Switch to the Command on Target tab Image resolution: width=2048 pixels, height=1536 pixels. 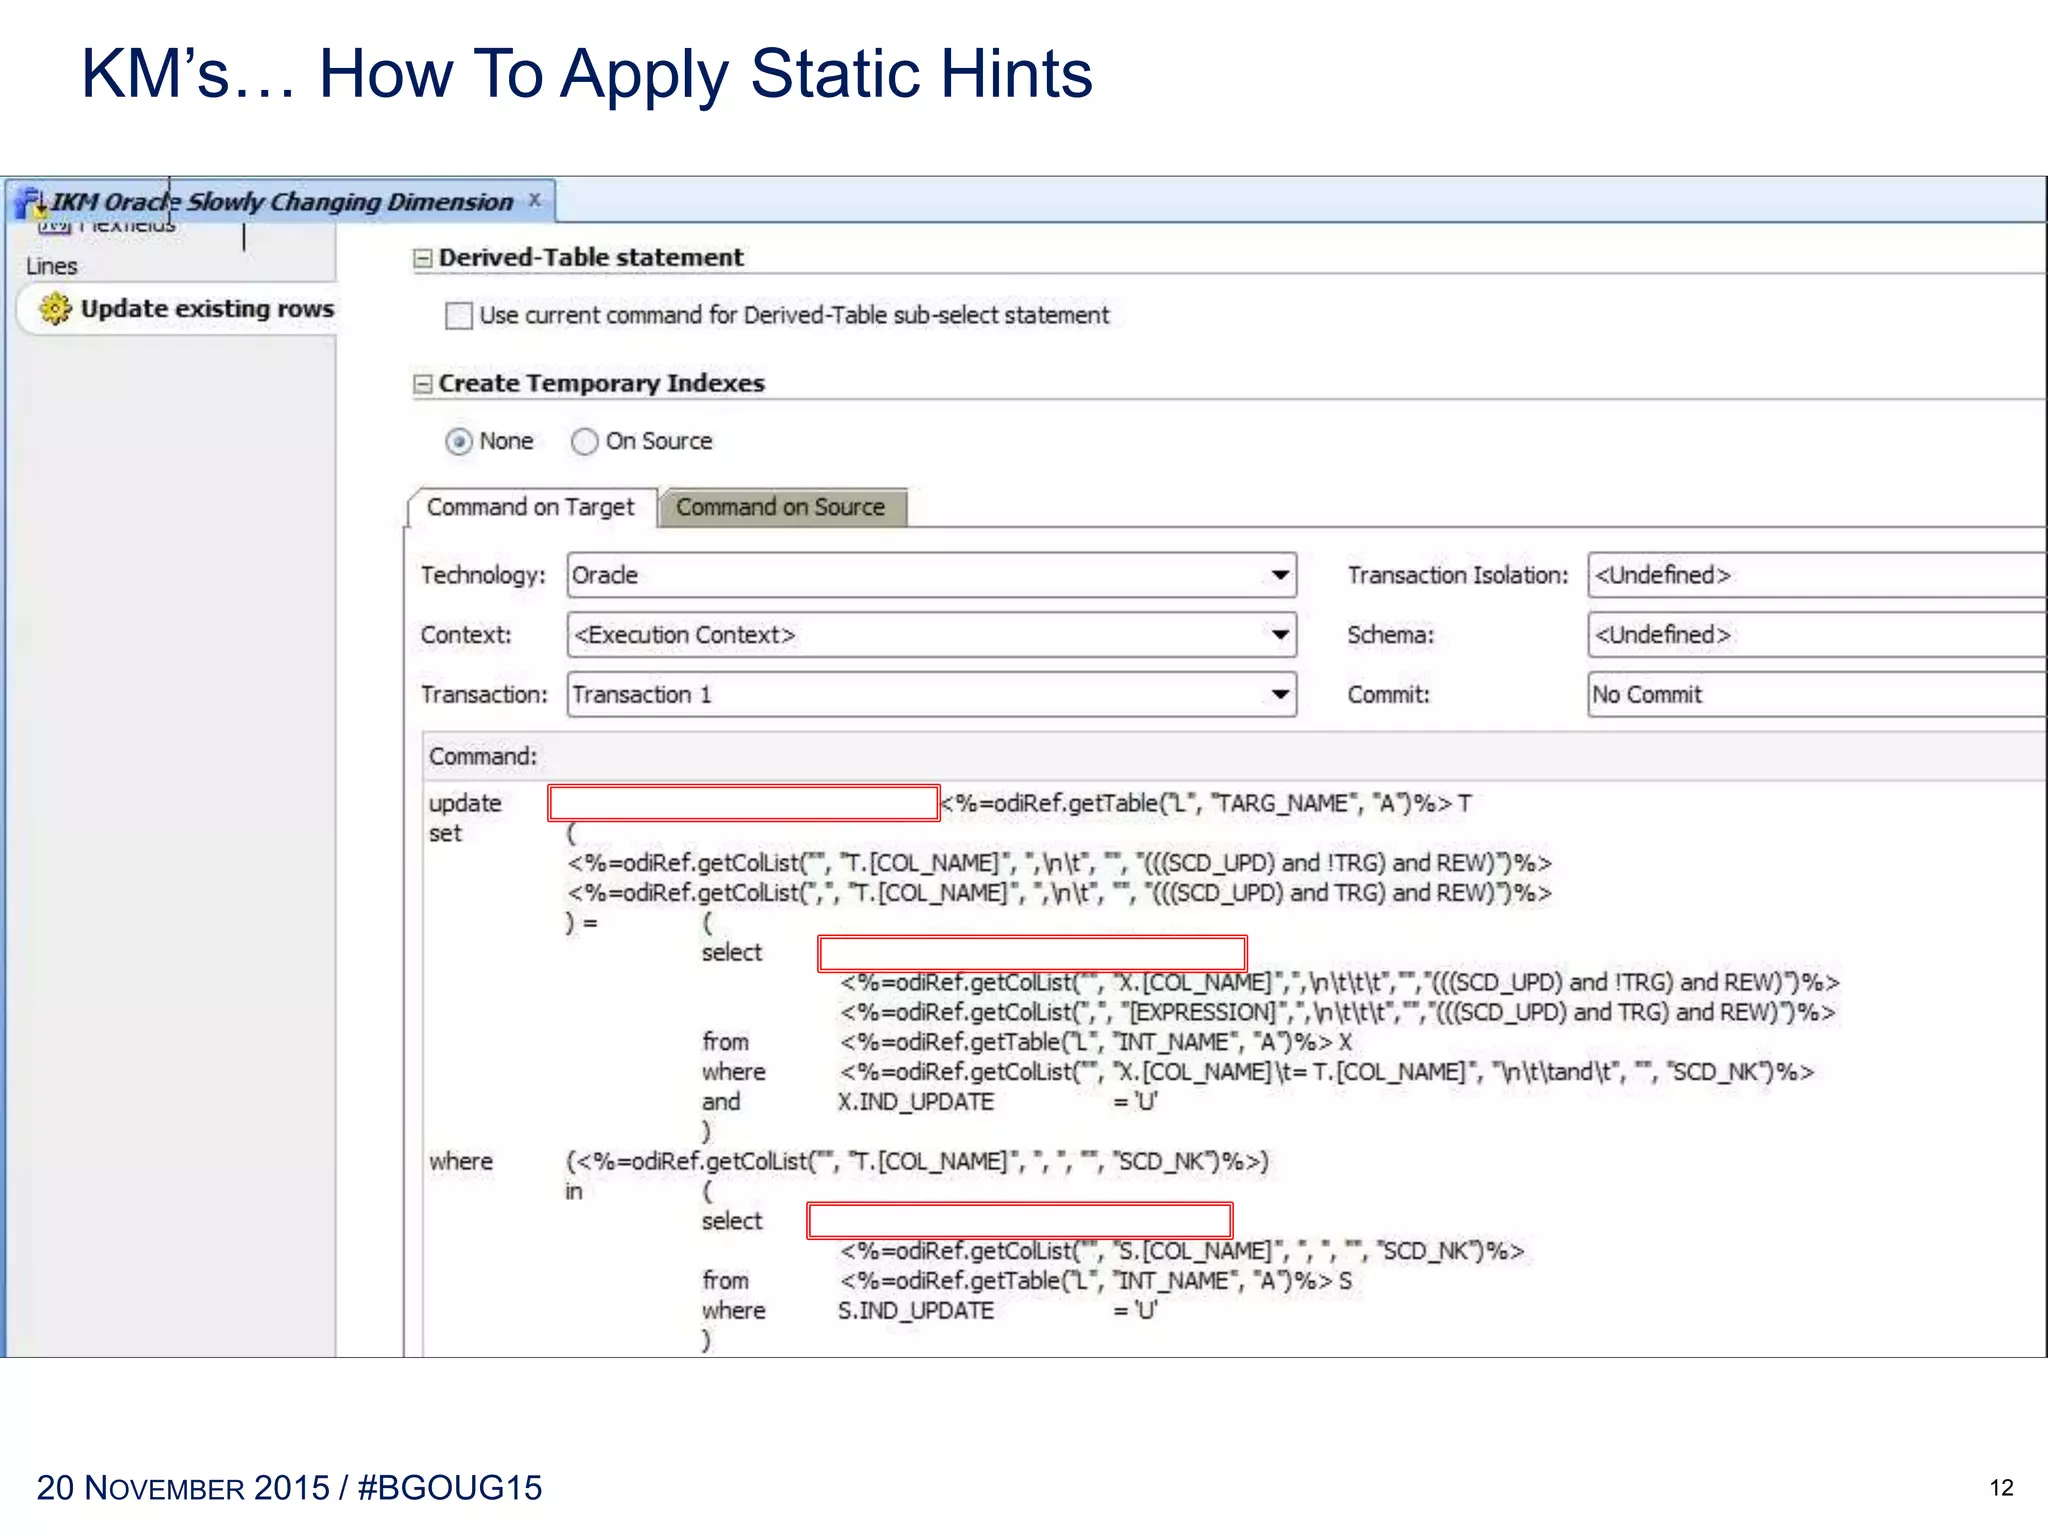click(531, 507)
